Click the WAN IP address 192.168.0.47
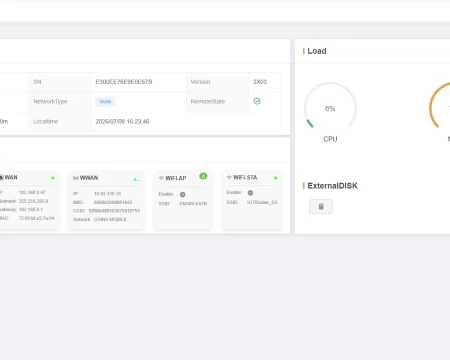 pos(32,192)
